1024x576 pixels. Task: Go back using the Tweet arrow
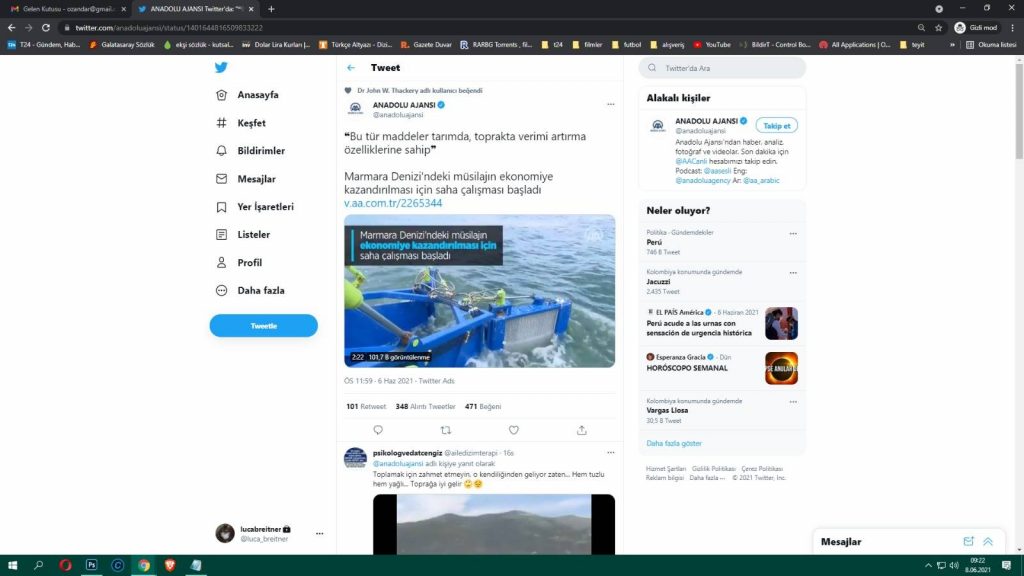point(351,68)
